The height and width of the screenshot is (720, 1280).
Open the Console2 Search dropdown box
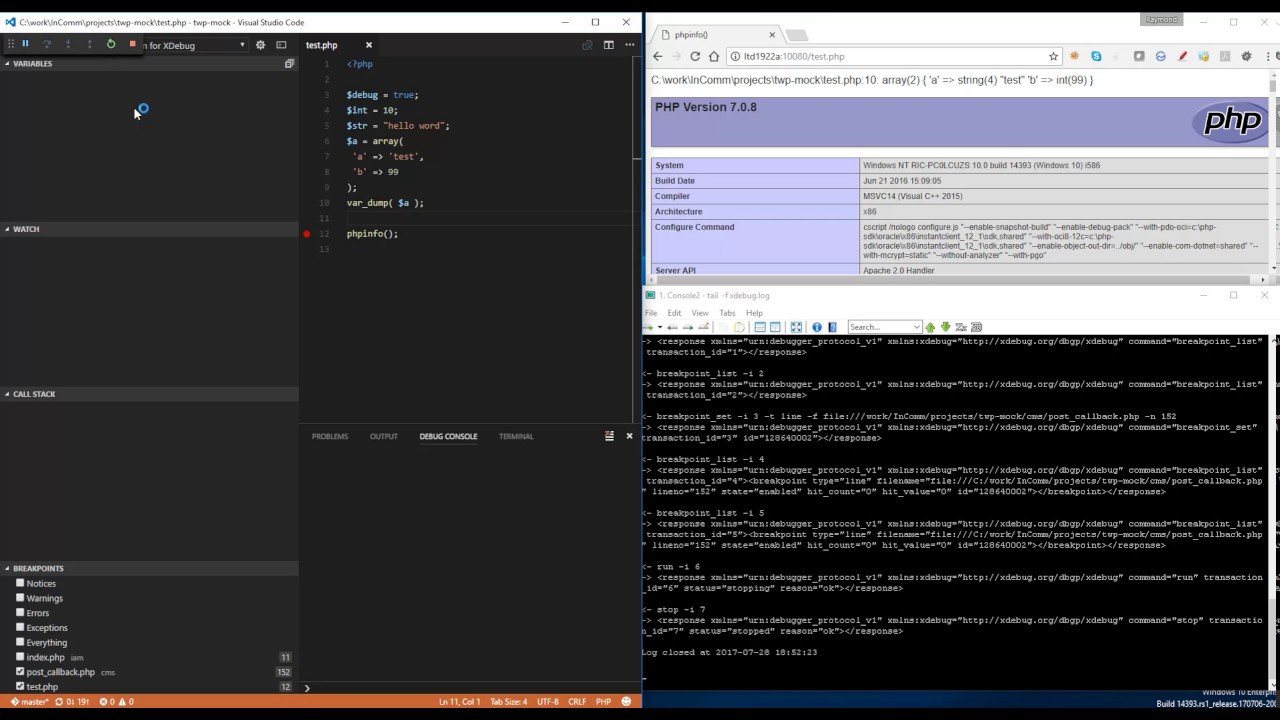(x=884, y=327)
